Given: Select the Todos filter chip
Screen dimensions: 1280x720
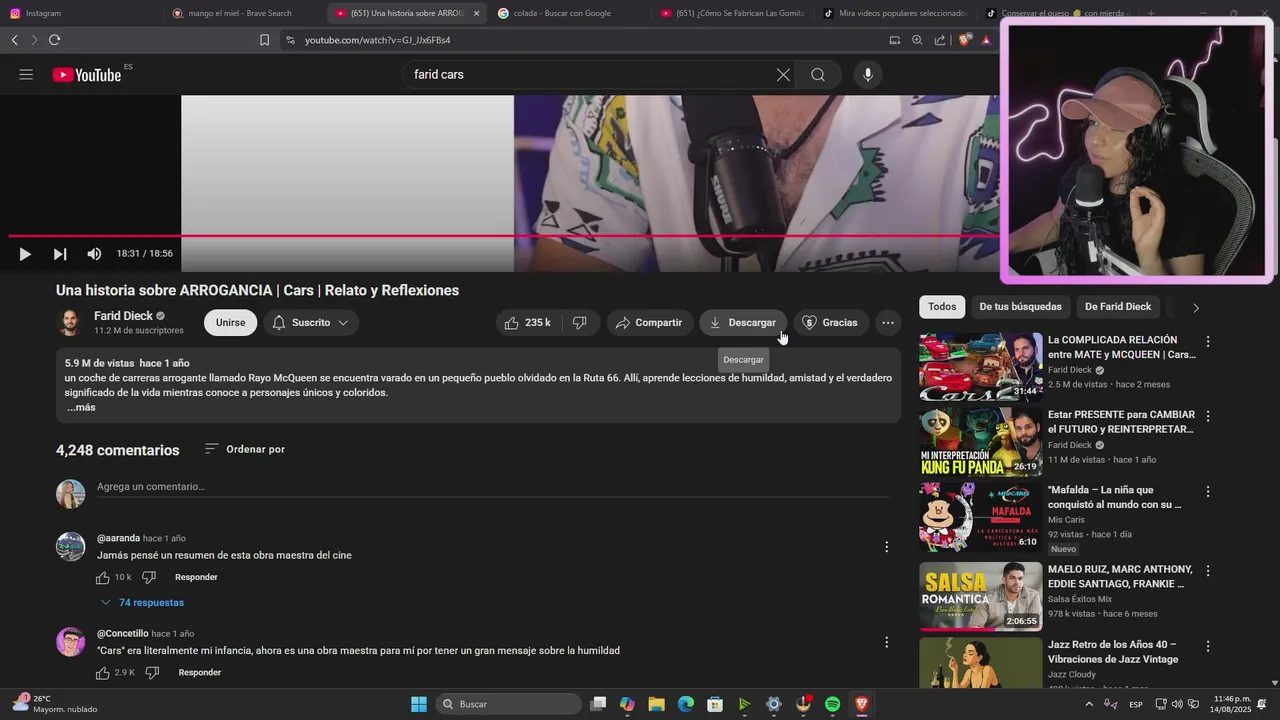Looking at the screenshot, I should click(x=942, y=307).
